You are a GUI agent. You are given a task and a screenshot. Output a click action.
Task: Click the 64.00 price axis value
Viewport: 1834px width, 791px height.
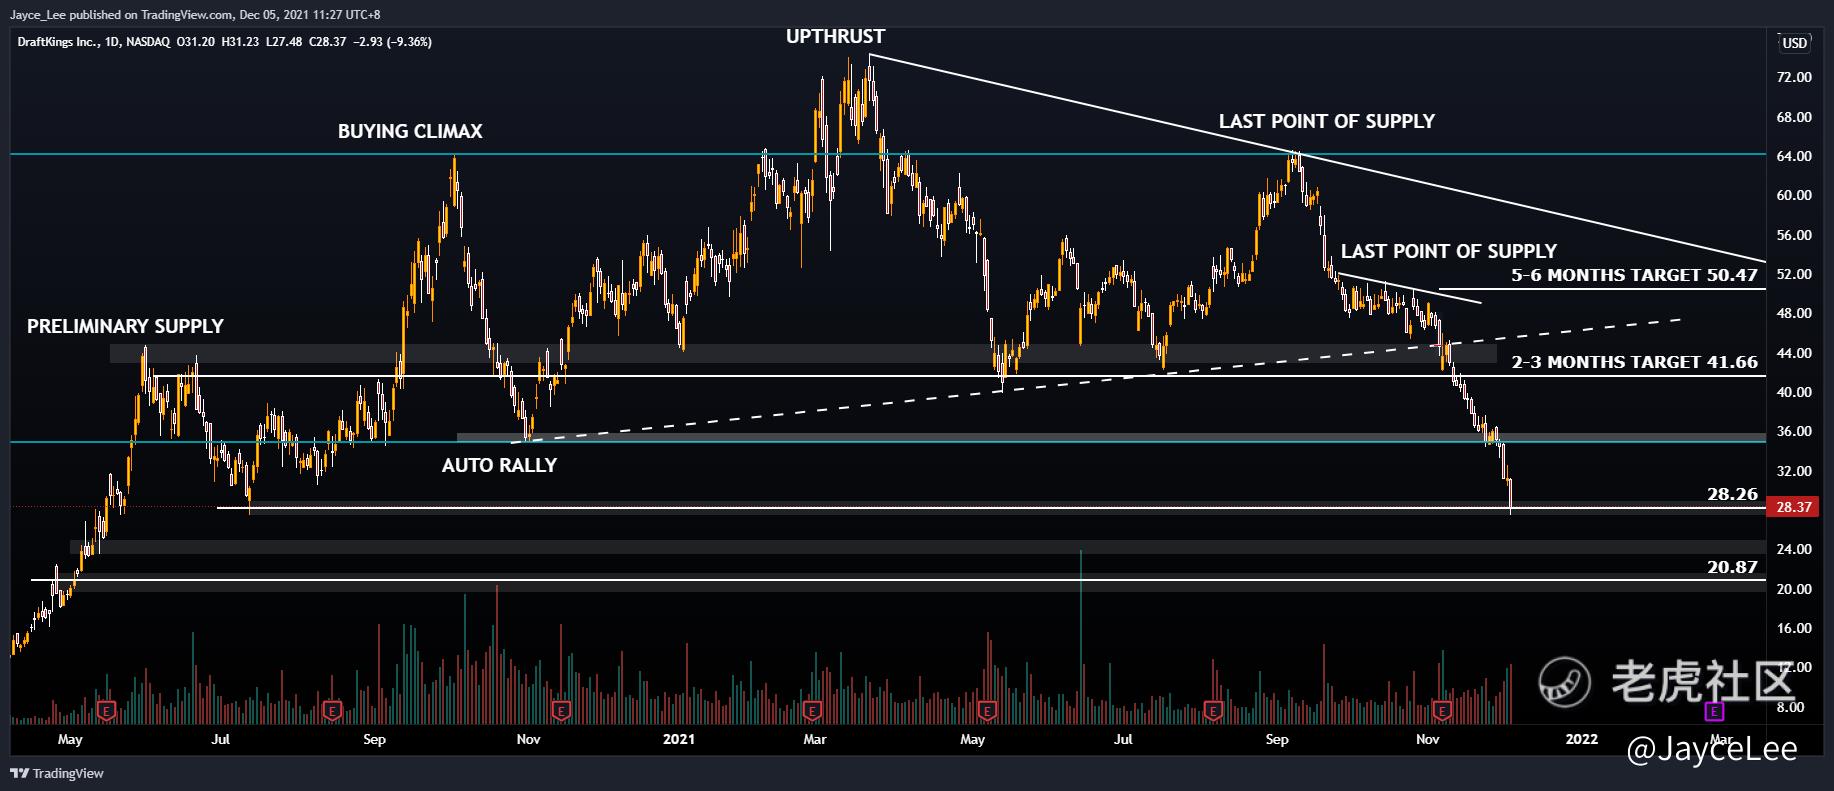point(1794,156)
